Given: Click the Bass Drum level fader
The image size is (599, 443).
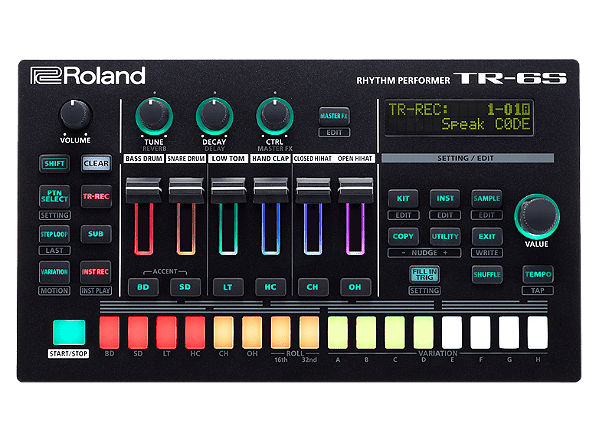Looking at the screenshot, I should tap(144, 190).
